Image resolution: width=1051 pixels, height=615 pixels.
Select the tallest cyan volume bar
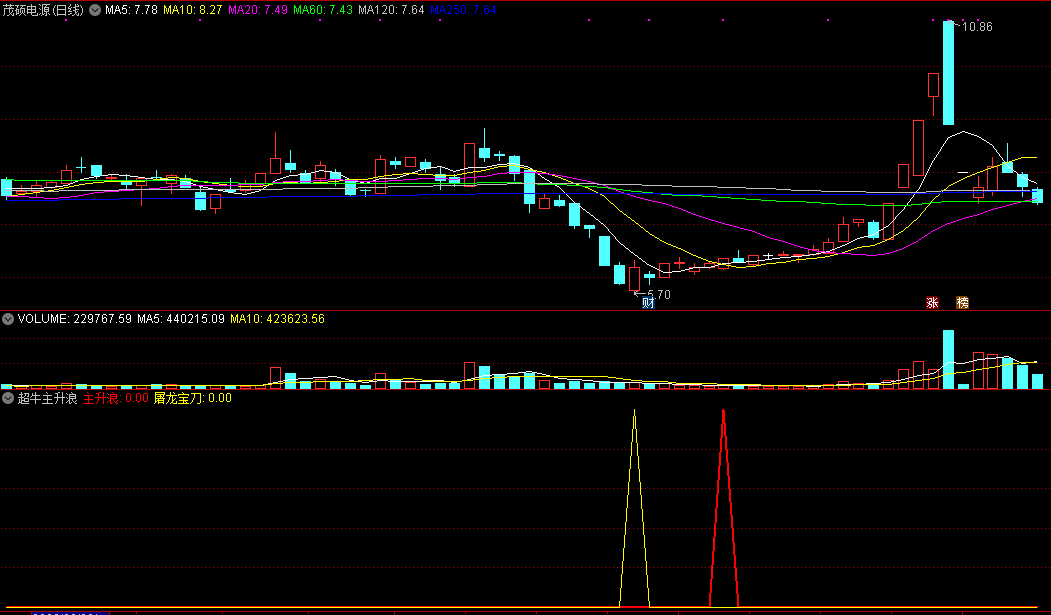[948, 360]
